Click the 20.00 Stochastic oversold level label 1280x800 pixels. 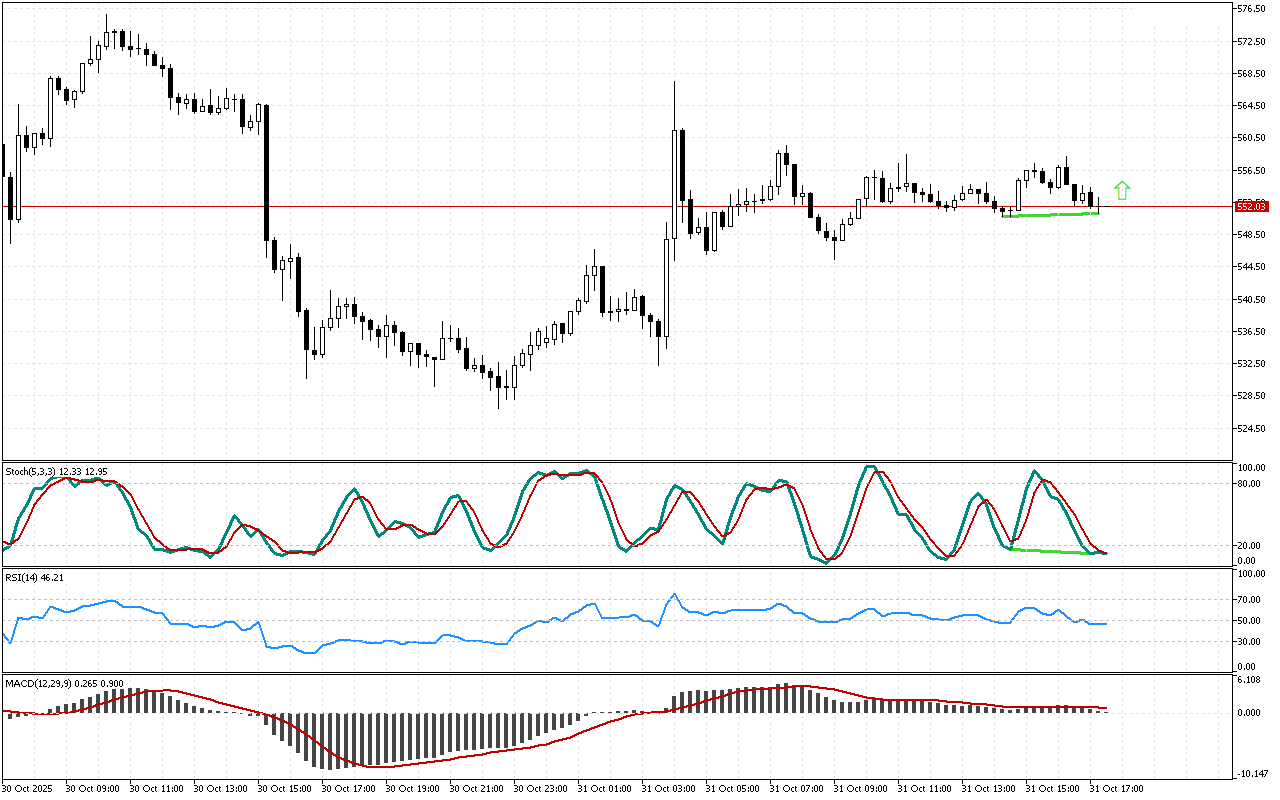click(x=1248, y=545)
